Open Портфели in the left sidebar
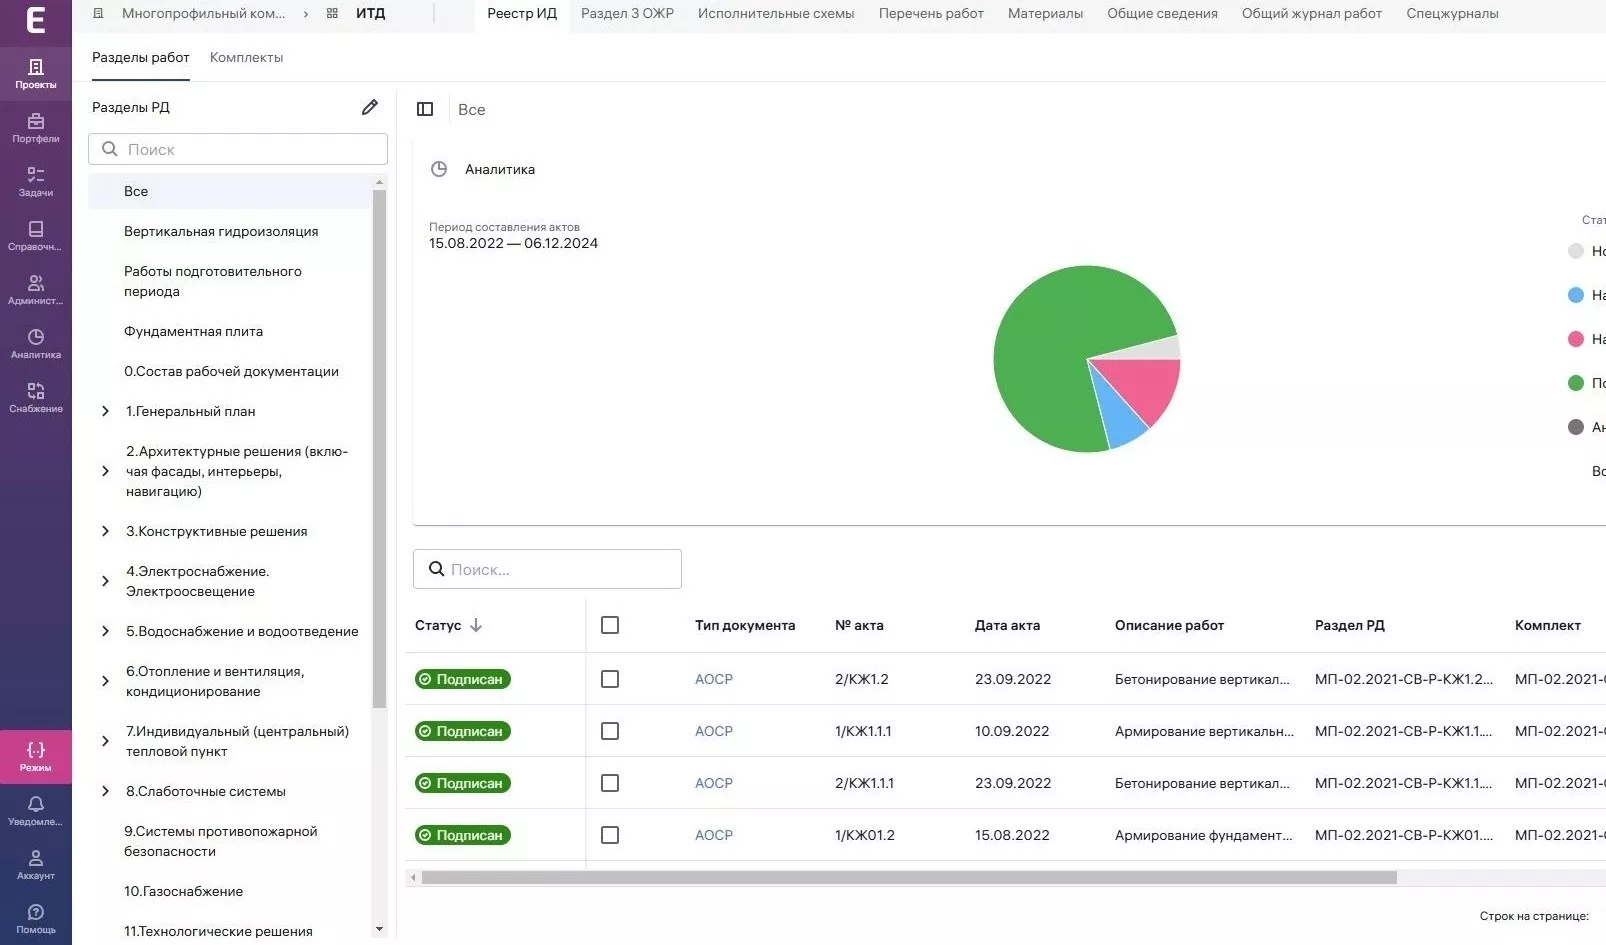This screenshot has height=945, width=1606. pyautogui.click(x=36, y=127)
